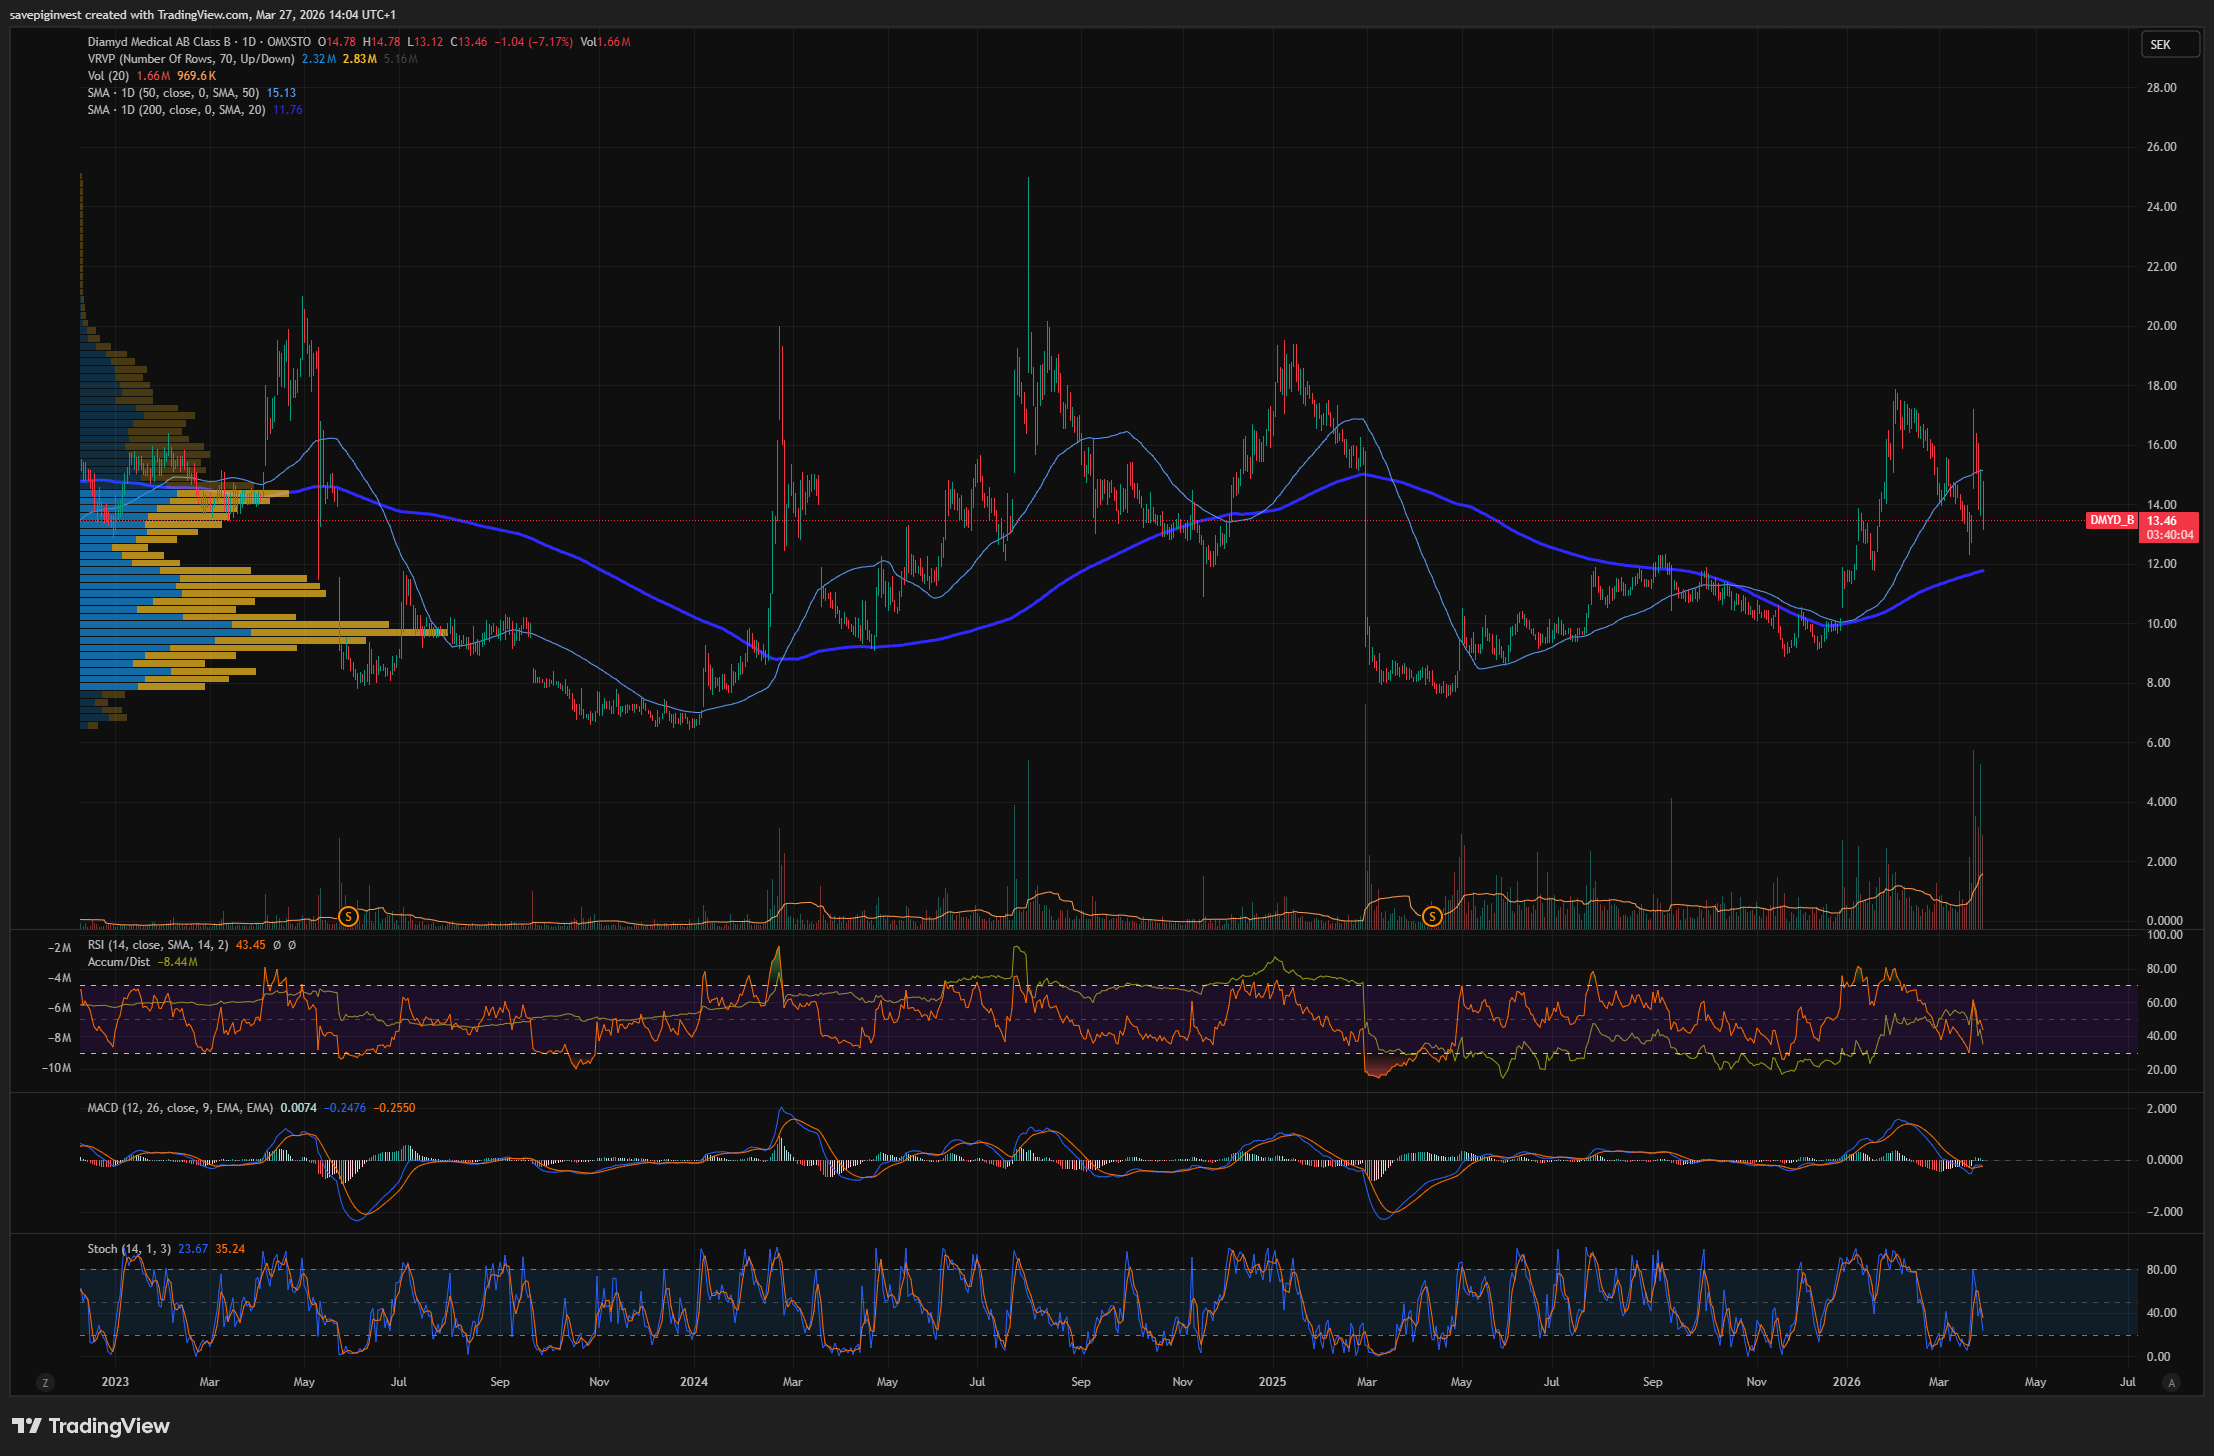
Task: Click the 20.00 level on price scale
Action: coord(2161,326)
